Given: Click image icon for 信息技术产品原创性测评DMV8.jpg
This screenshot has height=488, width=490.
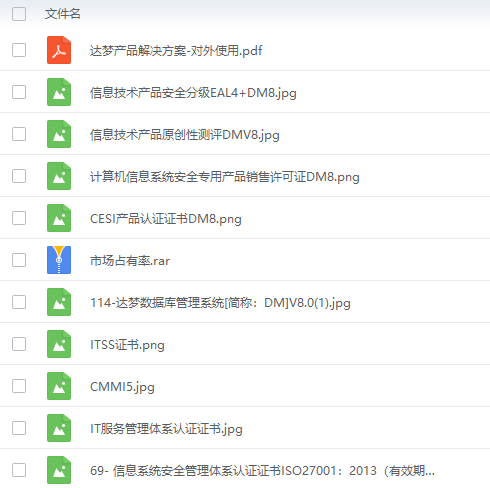Looking at the screenshot, I should coord(59,134).
